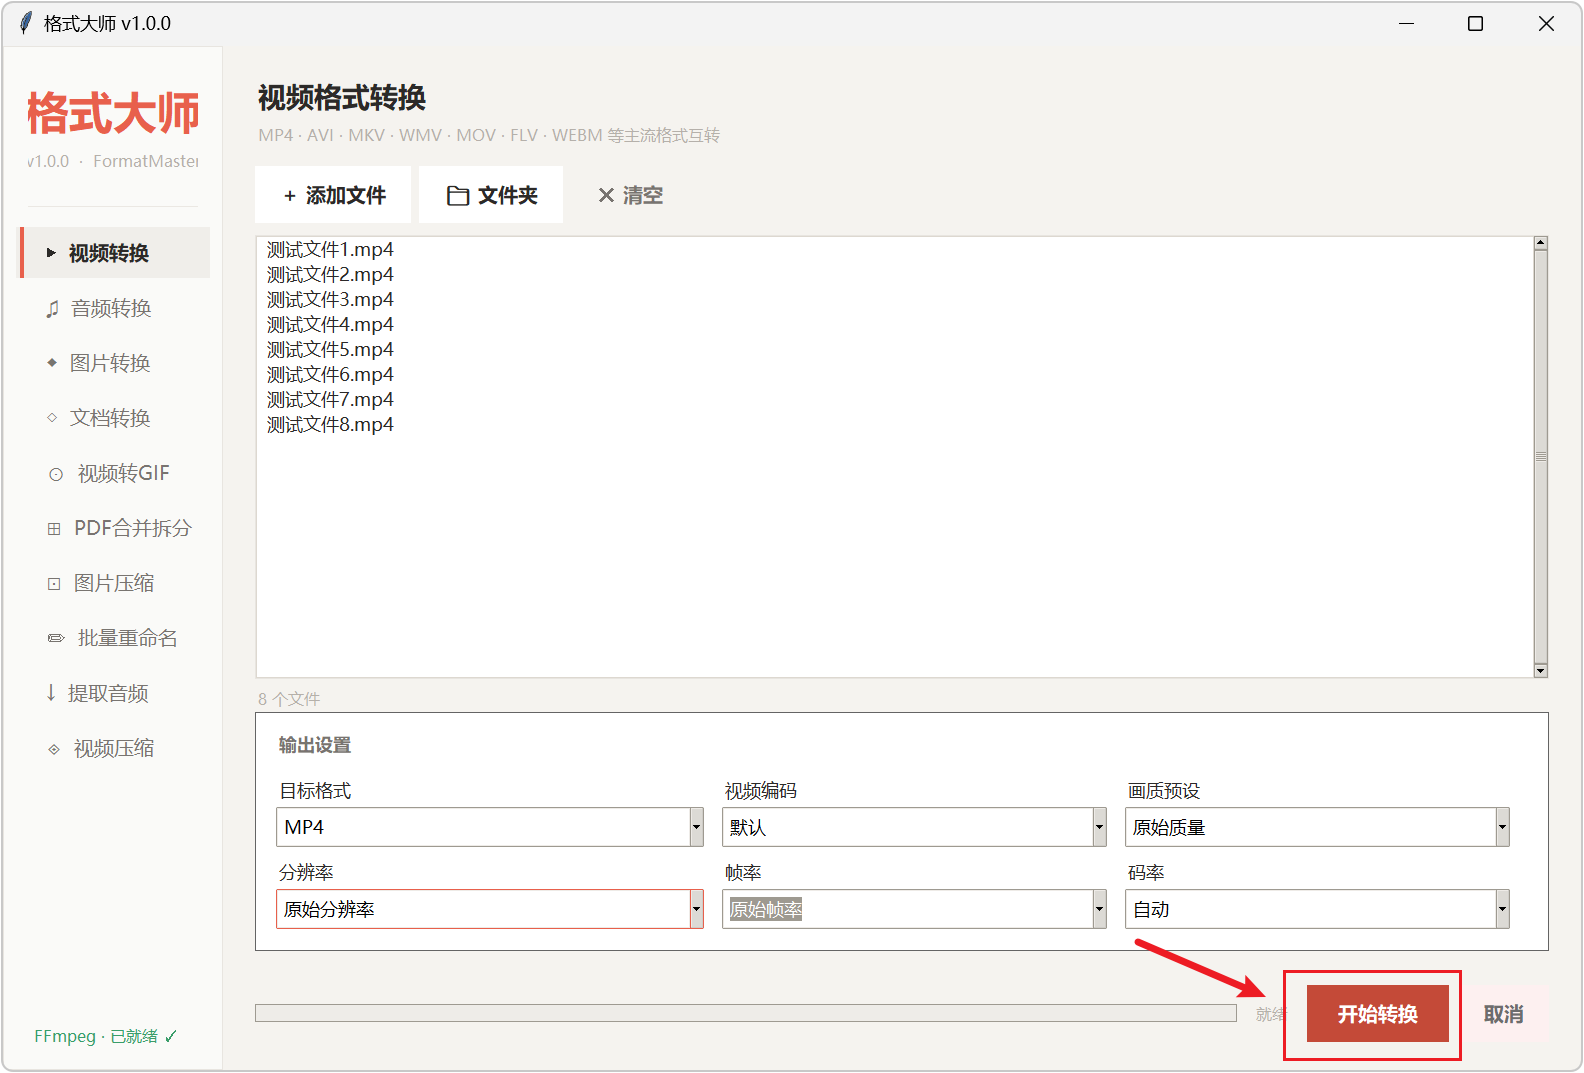The width and height of the screenshot is (1584, 1073).
Task: Select 测试文件4.mp4 in file list
Action: 330,324
